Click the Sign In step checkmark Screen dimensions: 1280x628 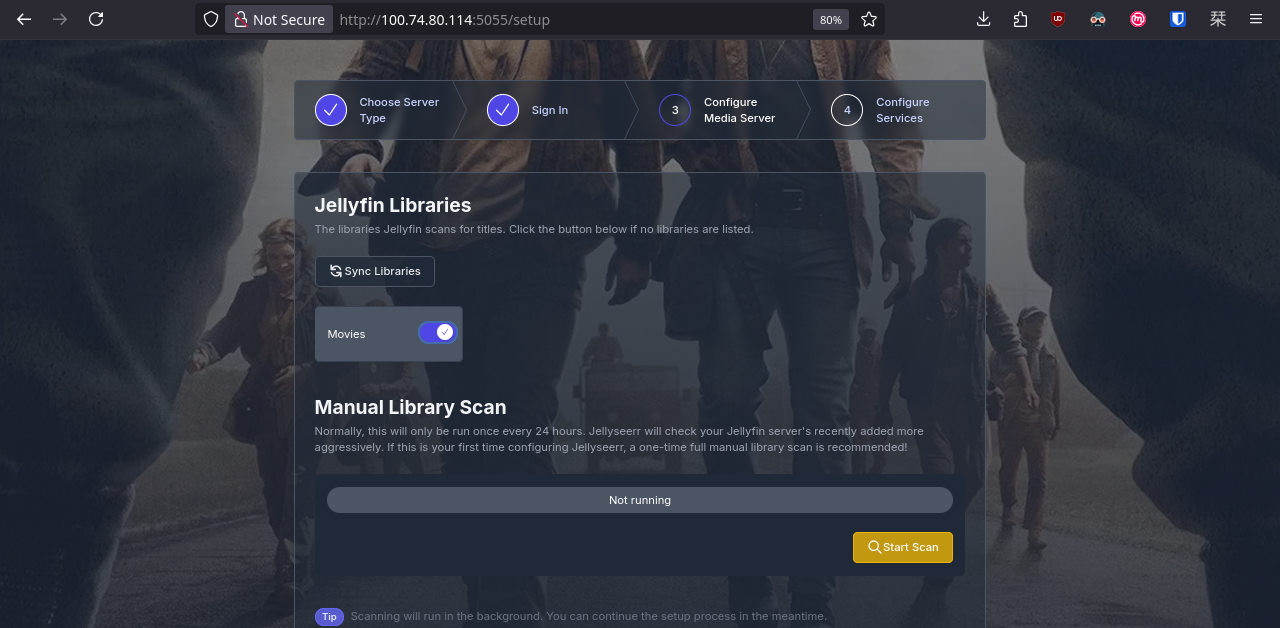[503, 110]
